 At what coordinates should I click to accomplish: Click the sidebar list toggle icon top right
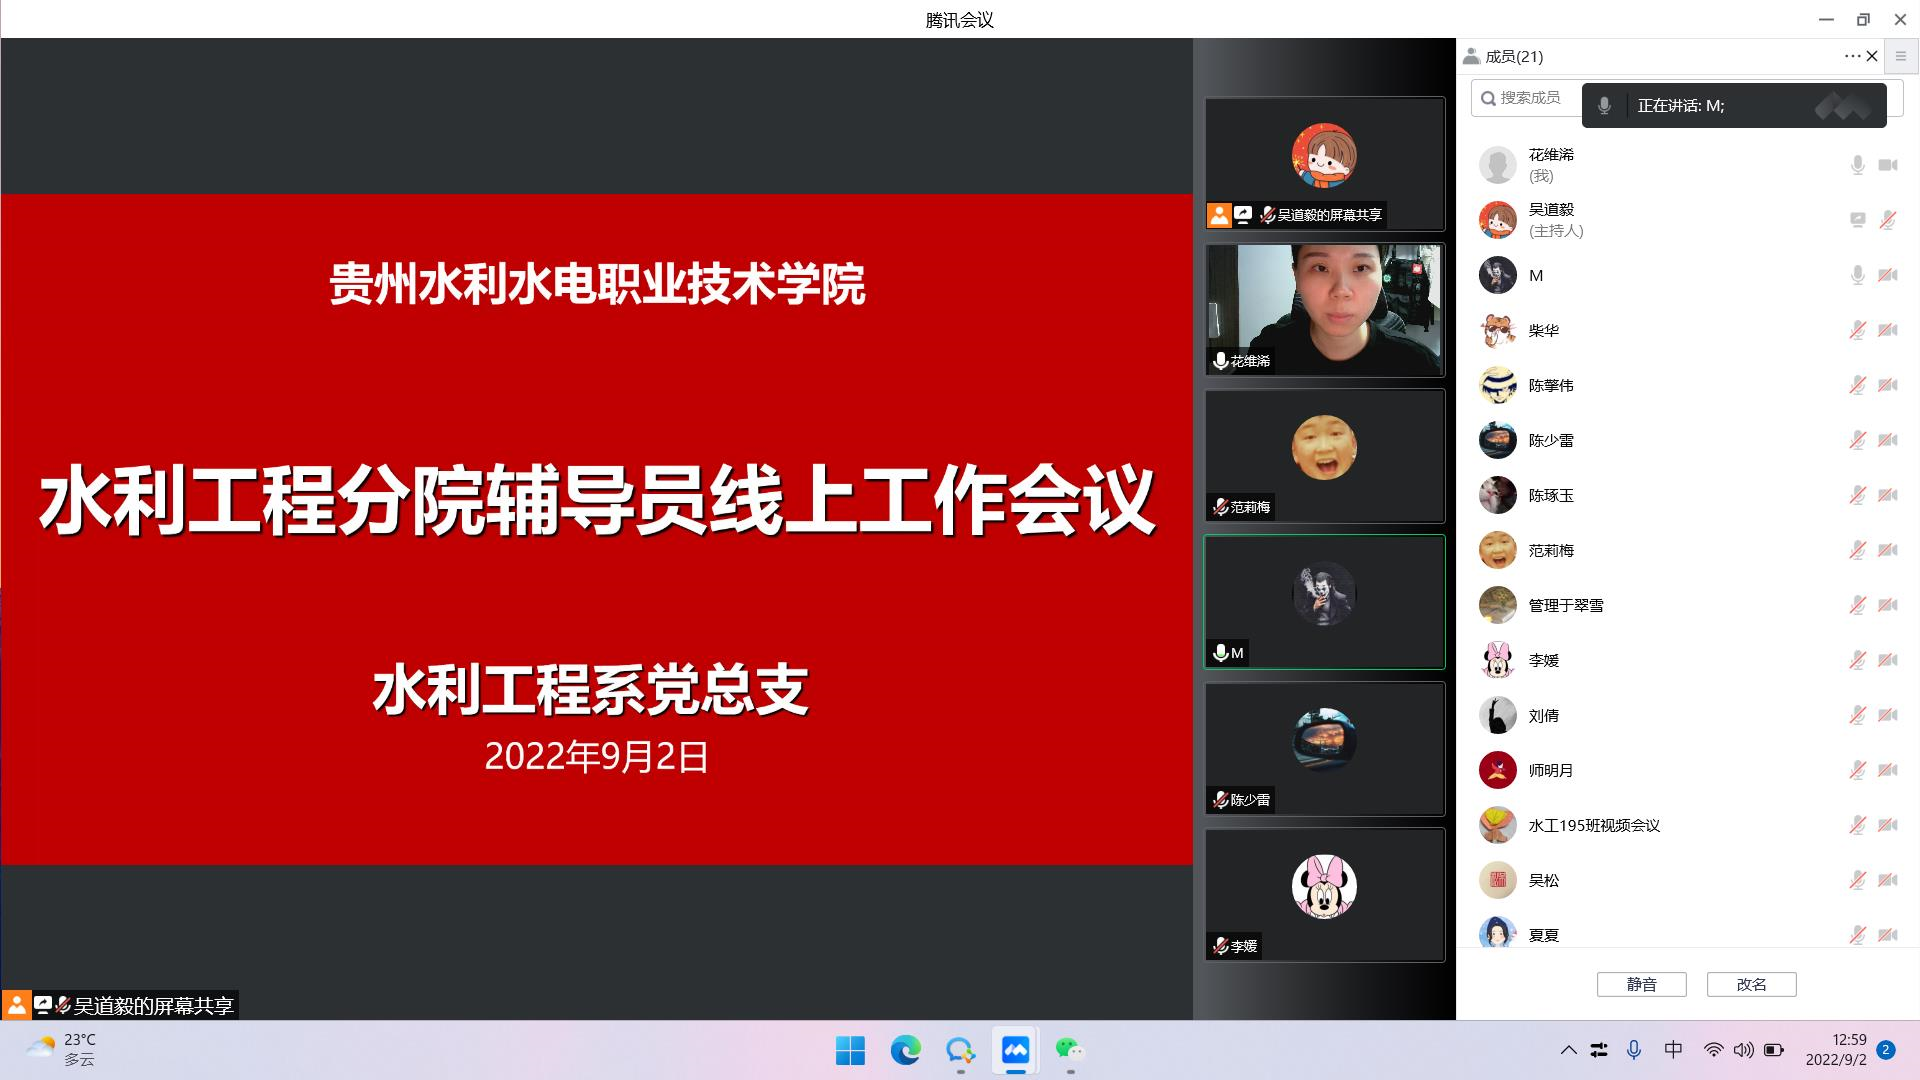(1901, 57)
